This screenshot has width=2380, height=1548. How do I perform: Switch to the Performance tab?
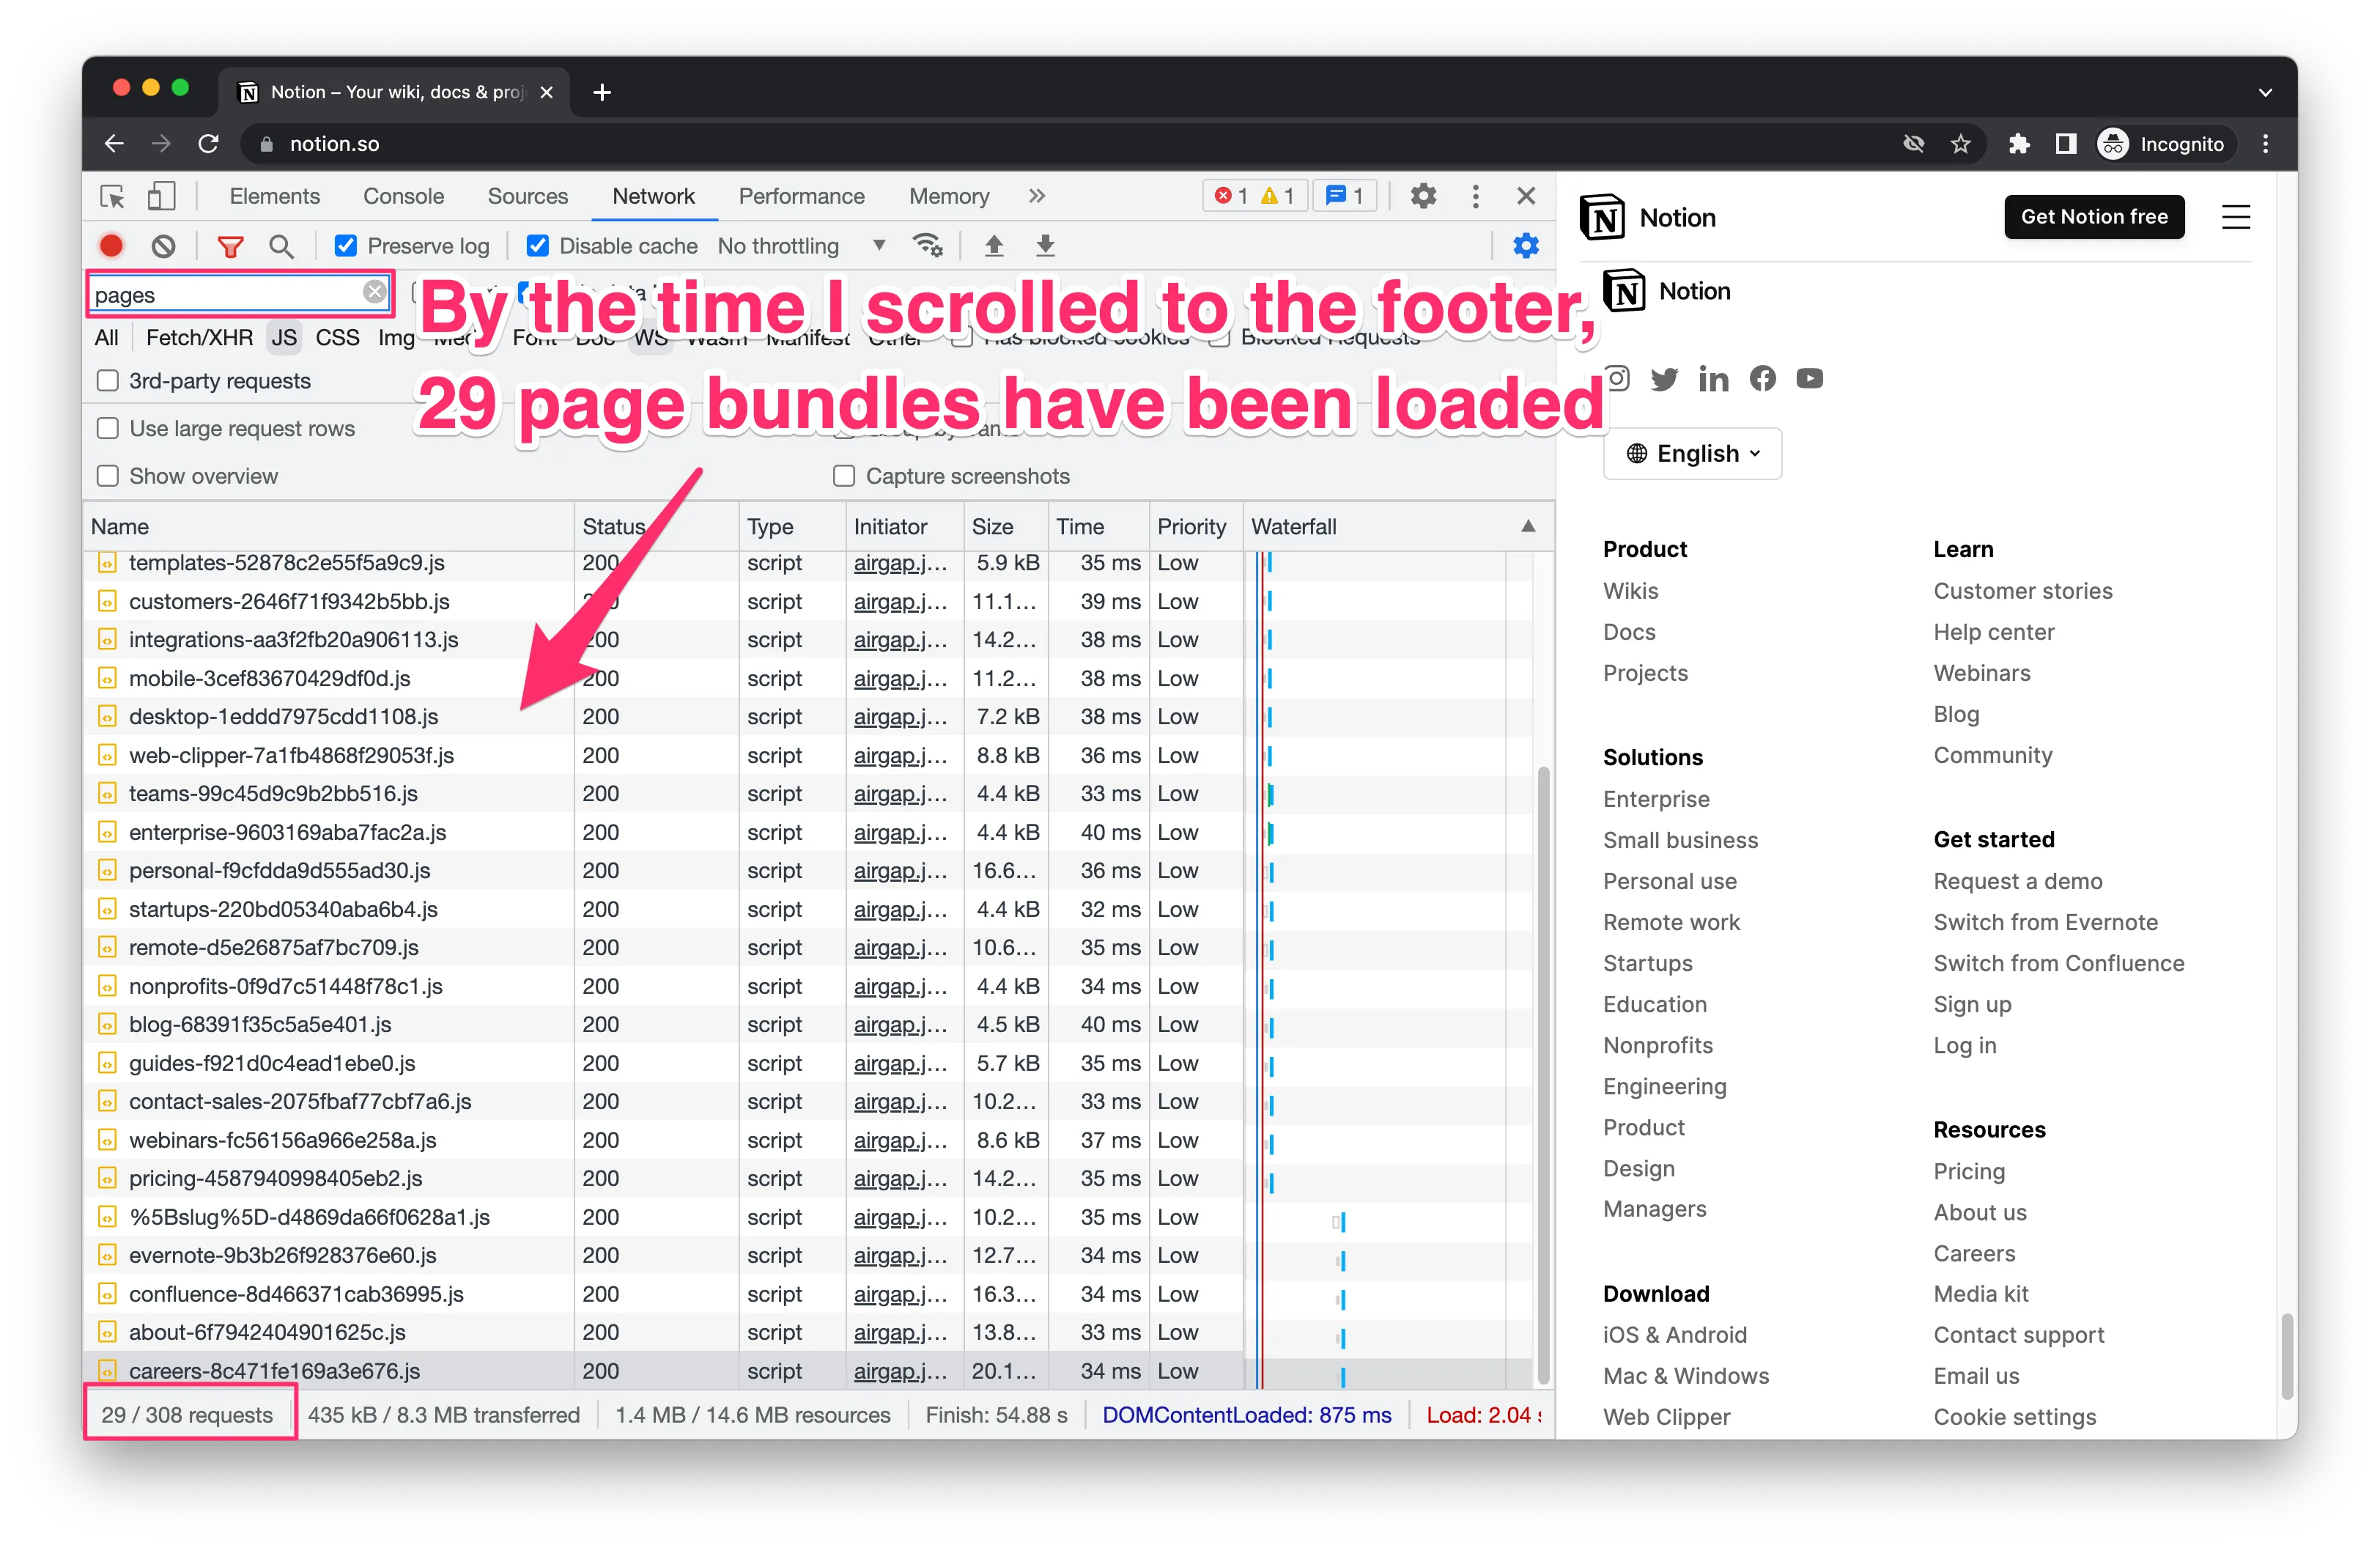(801, 196)
